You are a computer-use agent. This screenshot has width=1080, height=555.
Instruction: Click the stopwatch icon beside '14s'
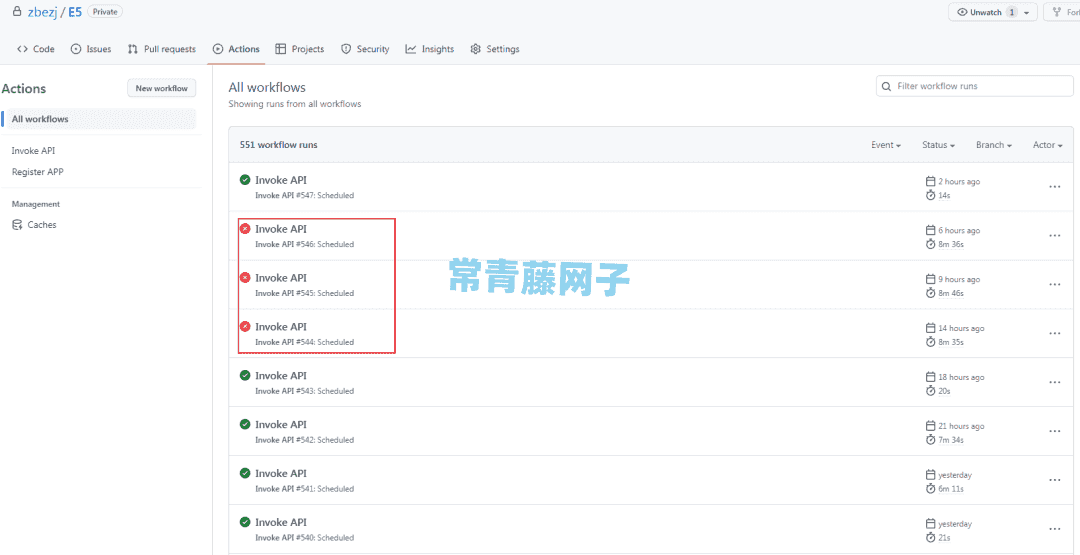coord(931,196)
